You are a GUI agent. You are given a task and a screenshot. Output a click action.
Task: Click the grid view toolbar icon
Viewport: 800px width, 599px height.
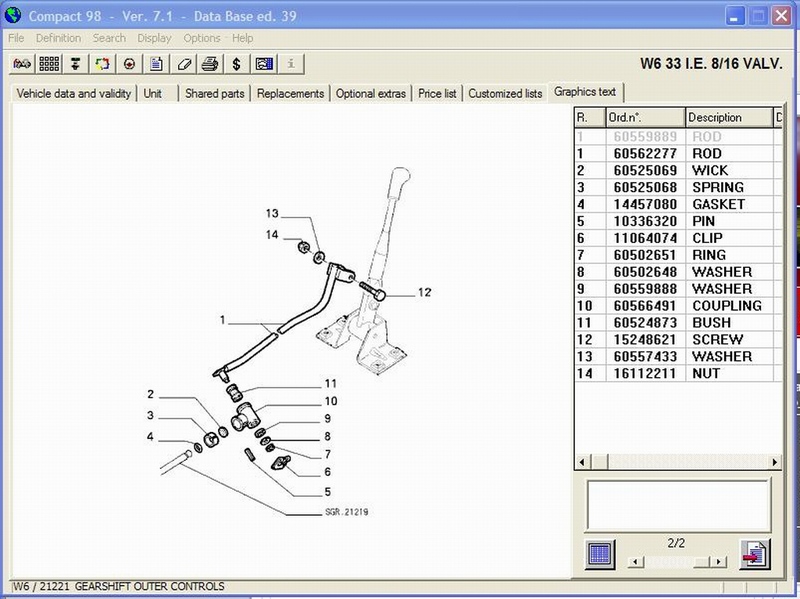(x=48, y=64)
